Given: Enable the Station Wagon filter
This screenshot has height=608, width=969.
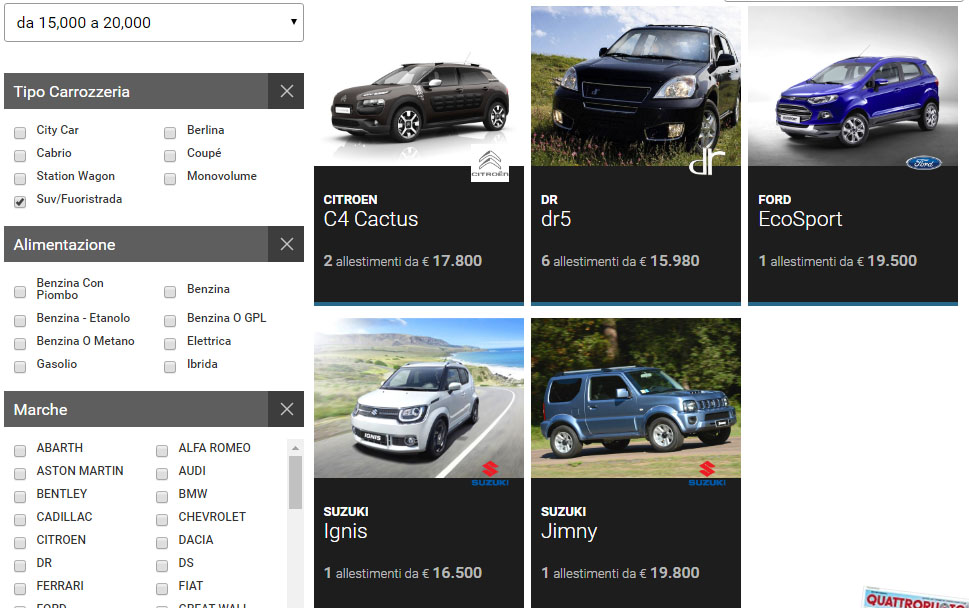Looking at the screenshot, I should (x=20, y=179).
